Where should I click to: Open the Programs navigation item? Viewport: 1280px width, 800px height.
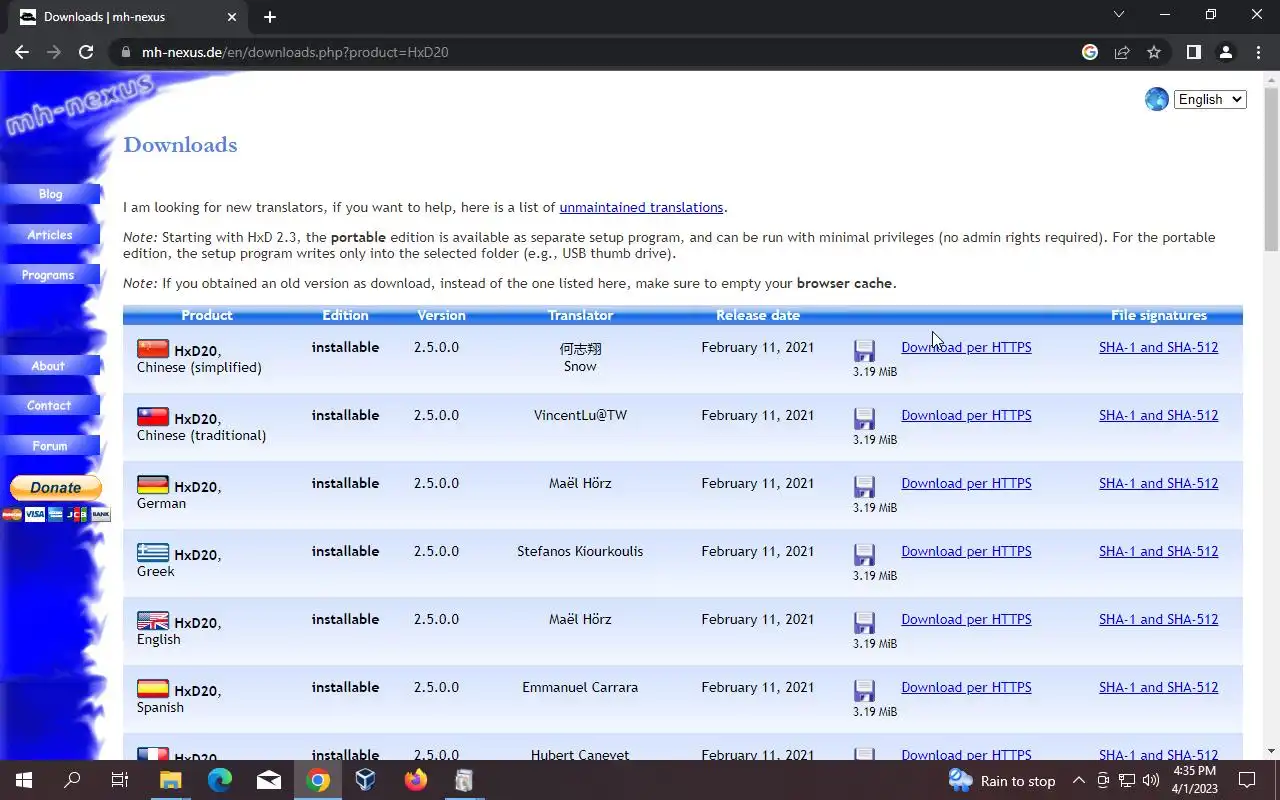[x=48, y=275]
